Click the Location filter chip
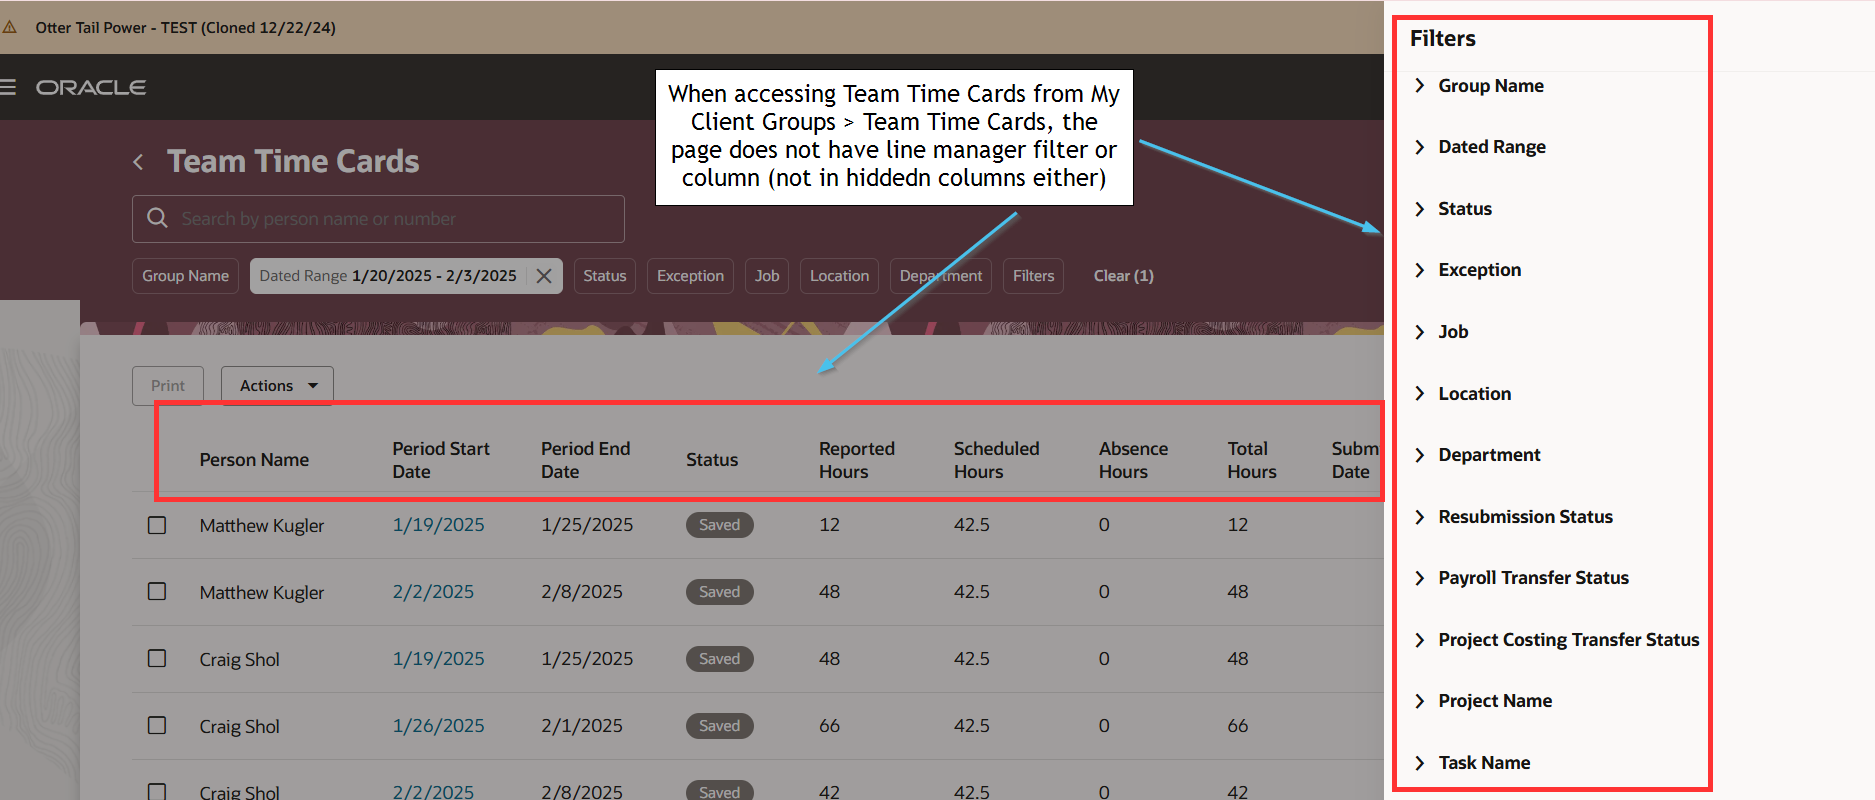 [839, 276]
